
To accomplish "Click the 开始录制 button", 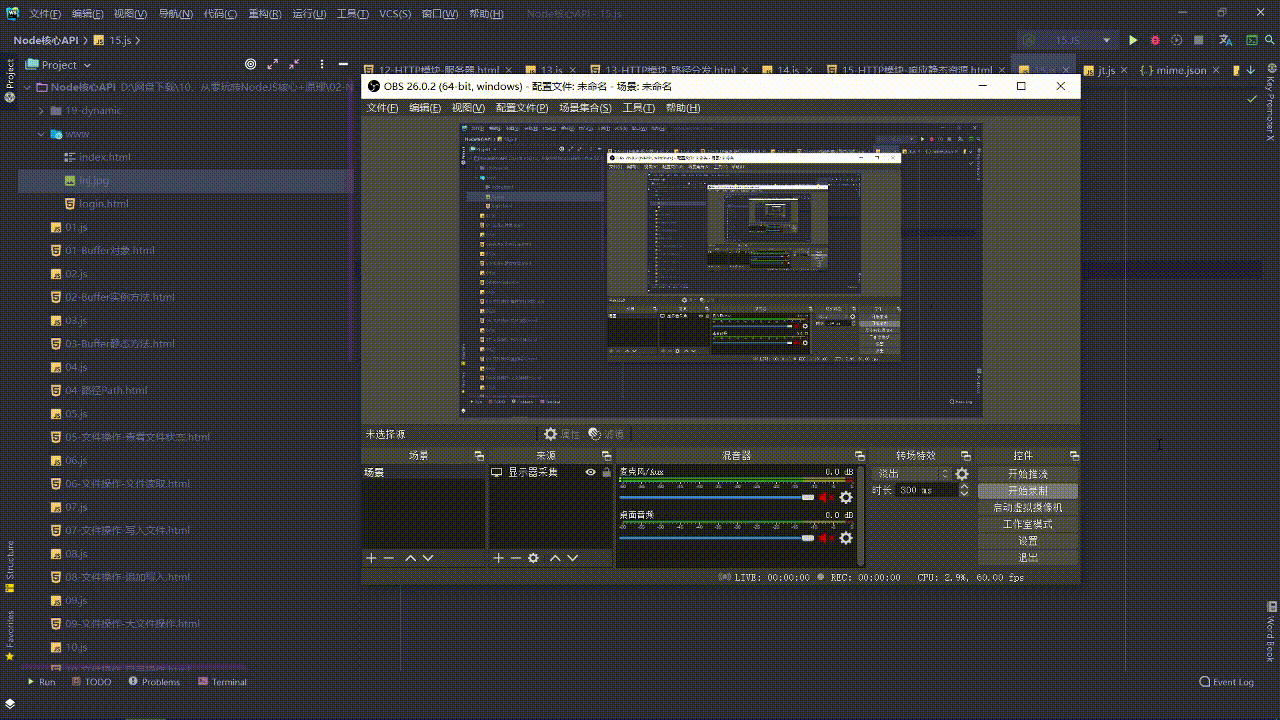I will pos(1027,491).
